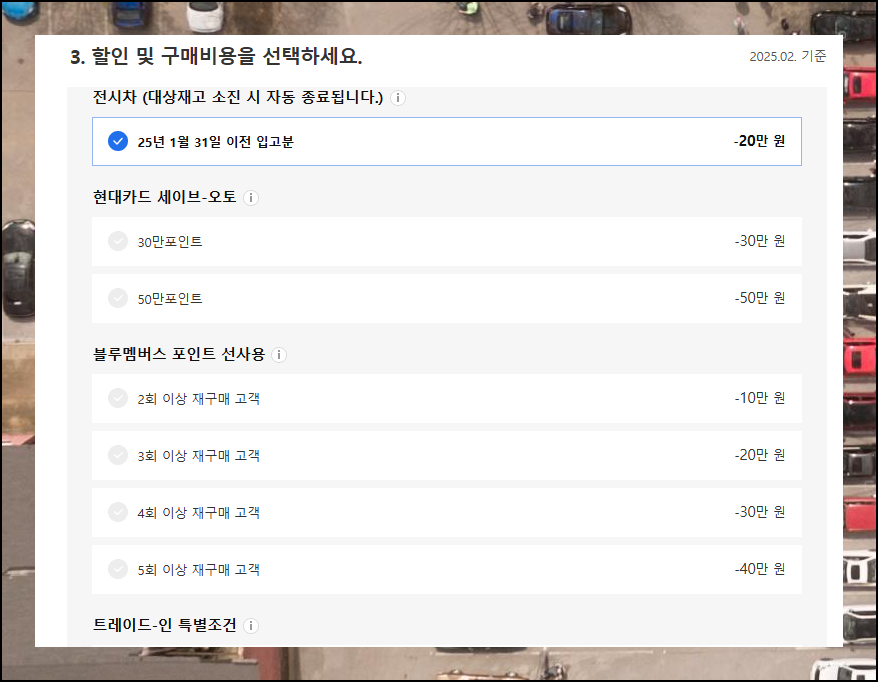
Task: Click the -20만 원 amount in 전시차 row
Action: point(759,141)
